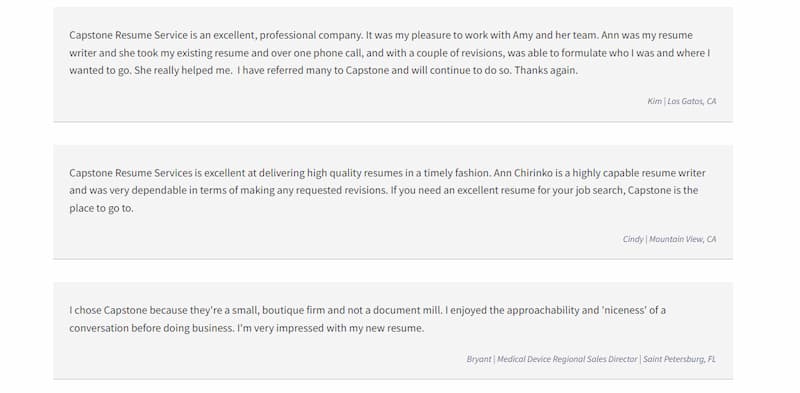Click the name "Ann Chirinko" in Cindy's review
Screen dimensions: 800x393
coord(524,173)
